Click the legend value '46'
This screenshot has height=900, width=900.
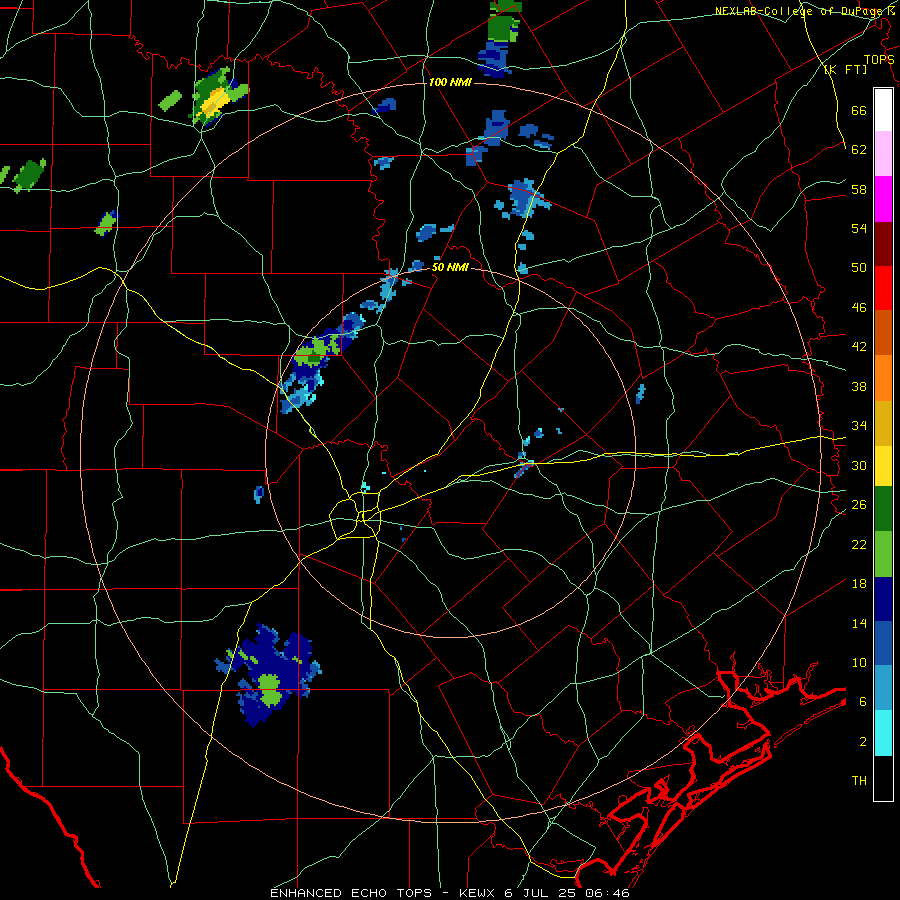click(x=859, y=308)
